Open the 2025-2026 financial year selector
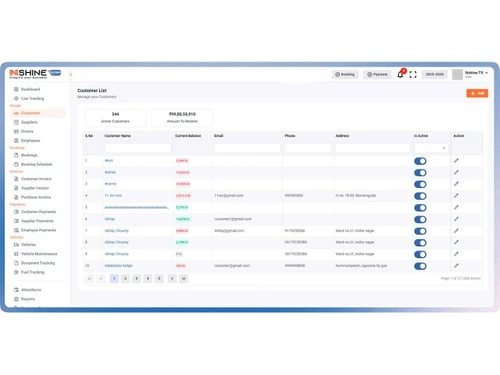The width and height of the screenshot is (500, 375). [x=434, y=74]
